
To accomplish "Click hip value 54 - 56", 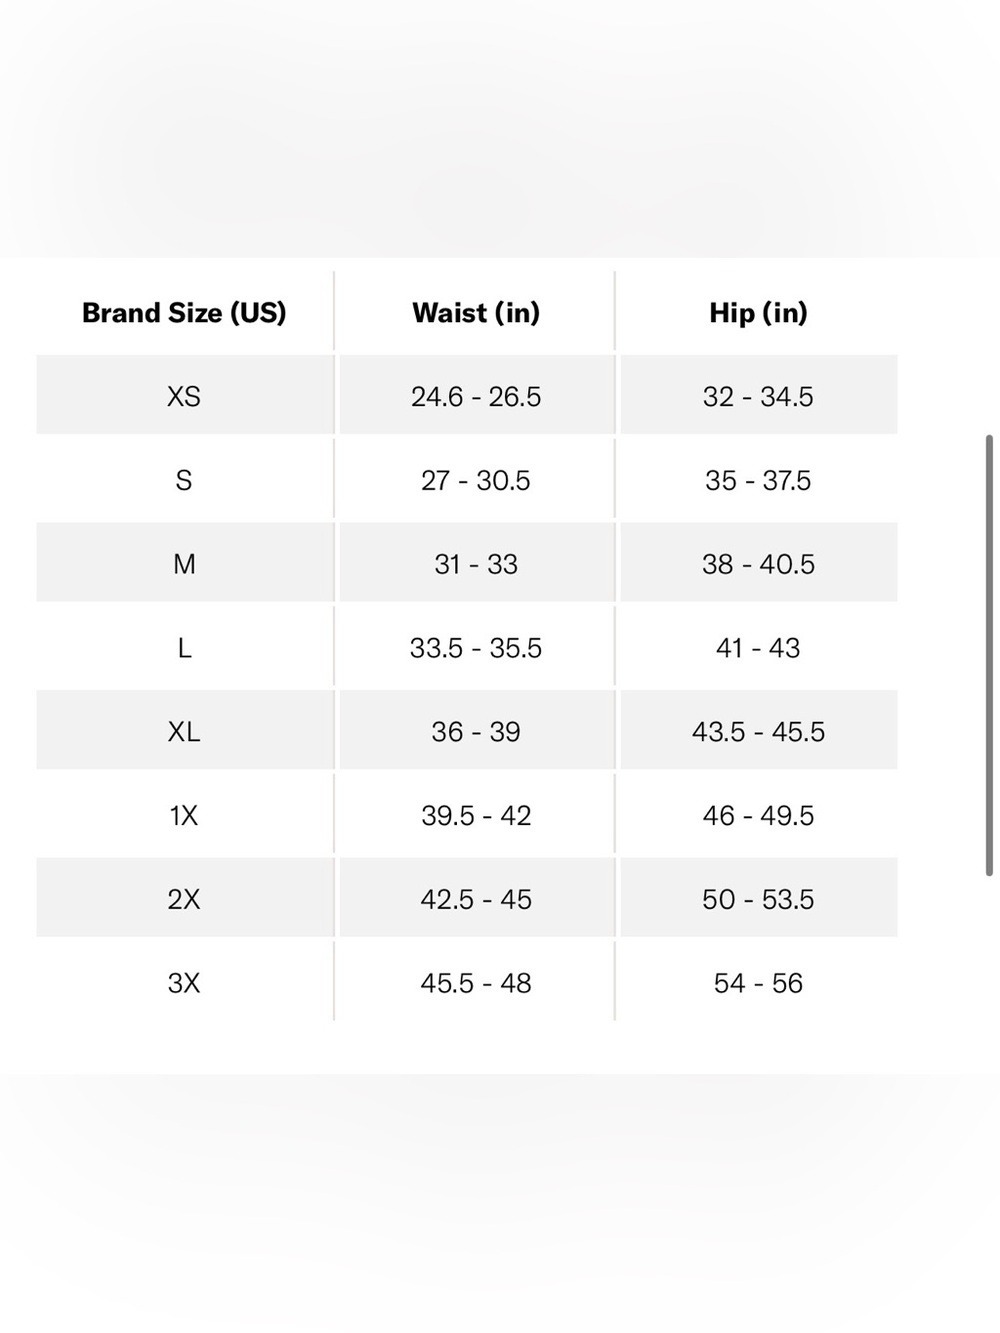I will 758,984.
